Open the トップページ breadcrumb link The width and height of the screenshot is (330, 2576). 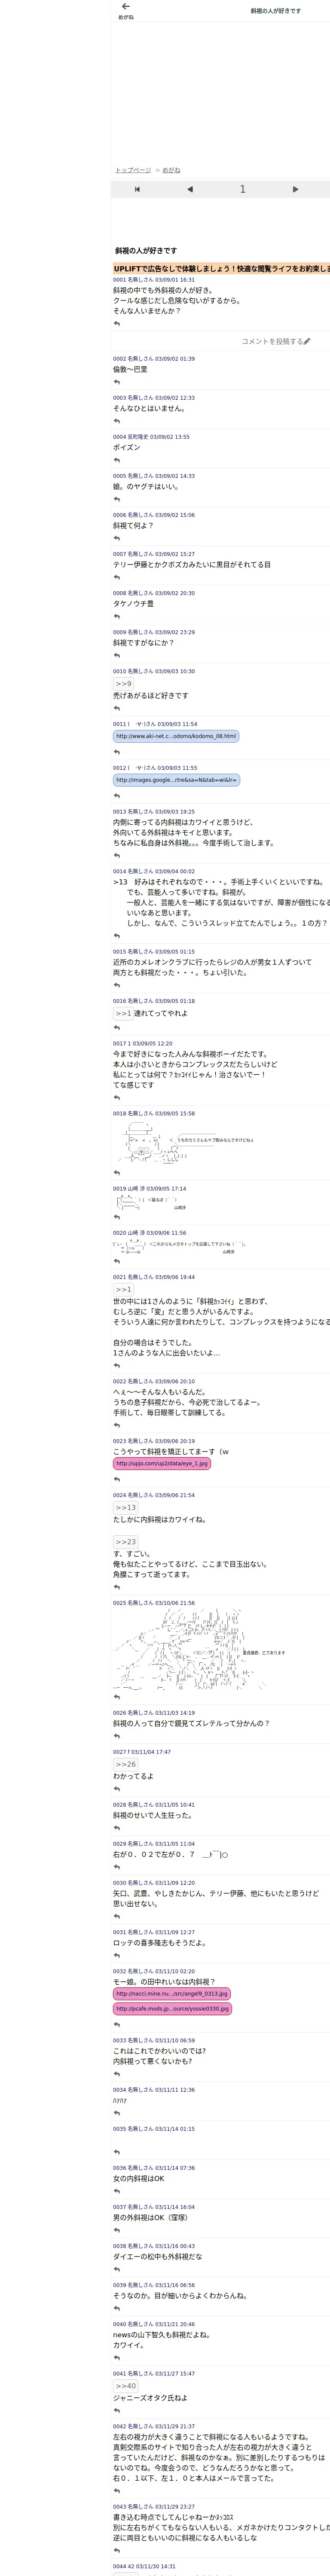coord(133,170)
